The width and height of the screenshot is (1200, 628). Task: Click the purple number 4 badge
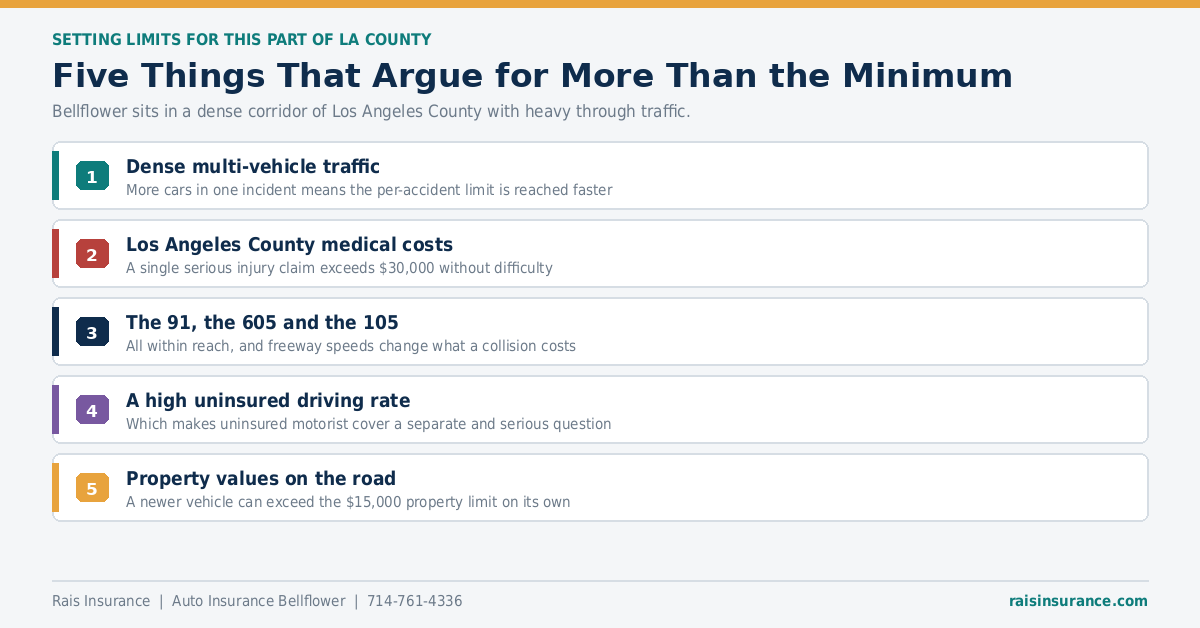(x=92, y=410)
